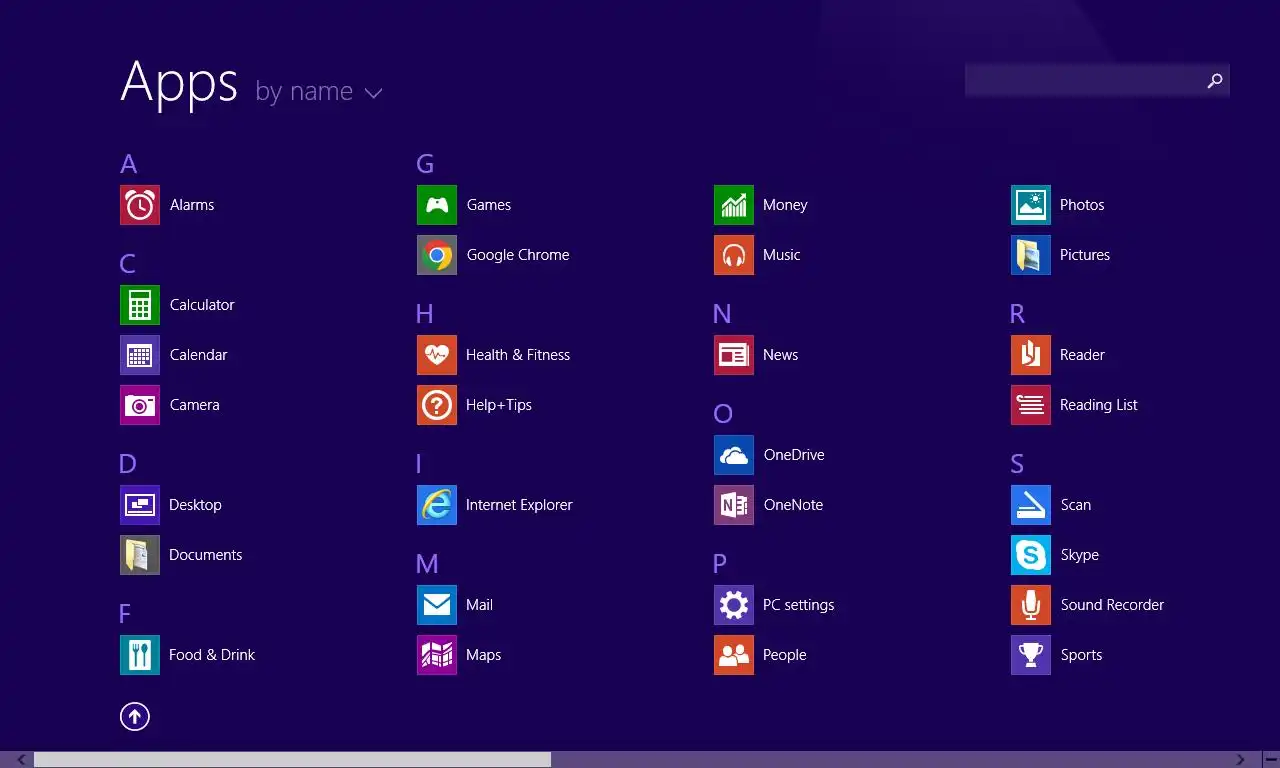Image resolution: width=1280 pixels, height=768 pixels.
Task: Start the Camera app icon
Action: (x=140, y=405)
